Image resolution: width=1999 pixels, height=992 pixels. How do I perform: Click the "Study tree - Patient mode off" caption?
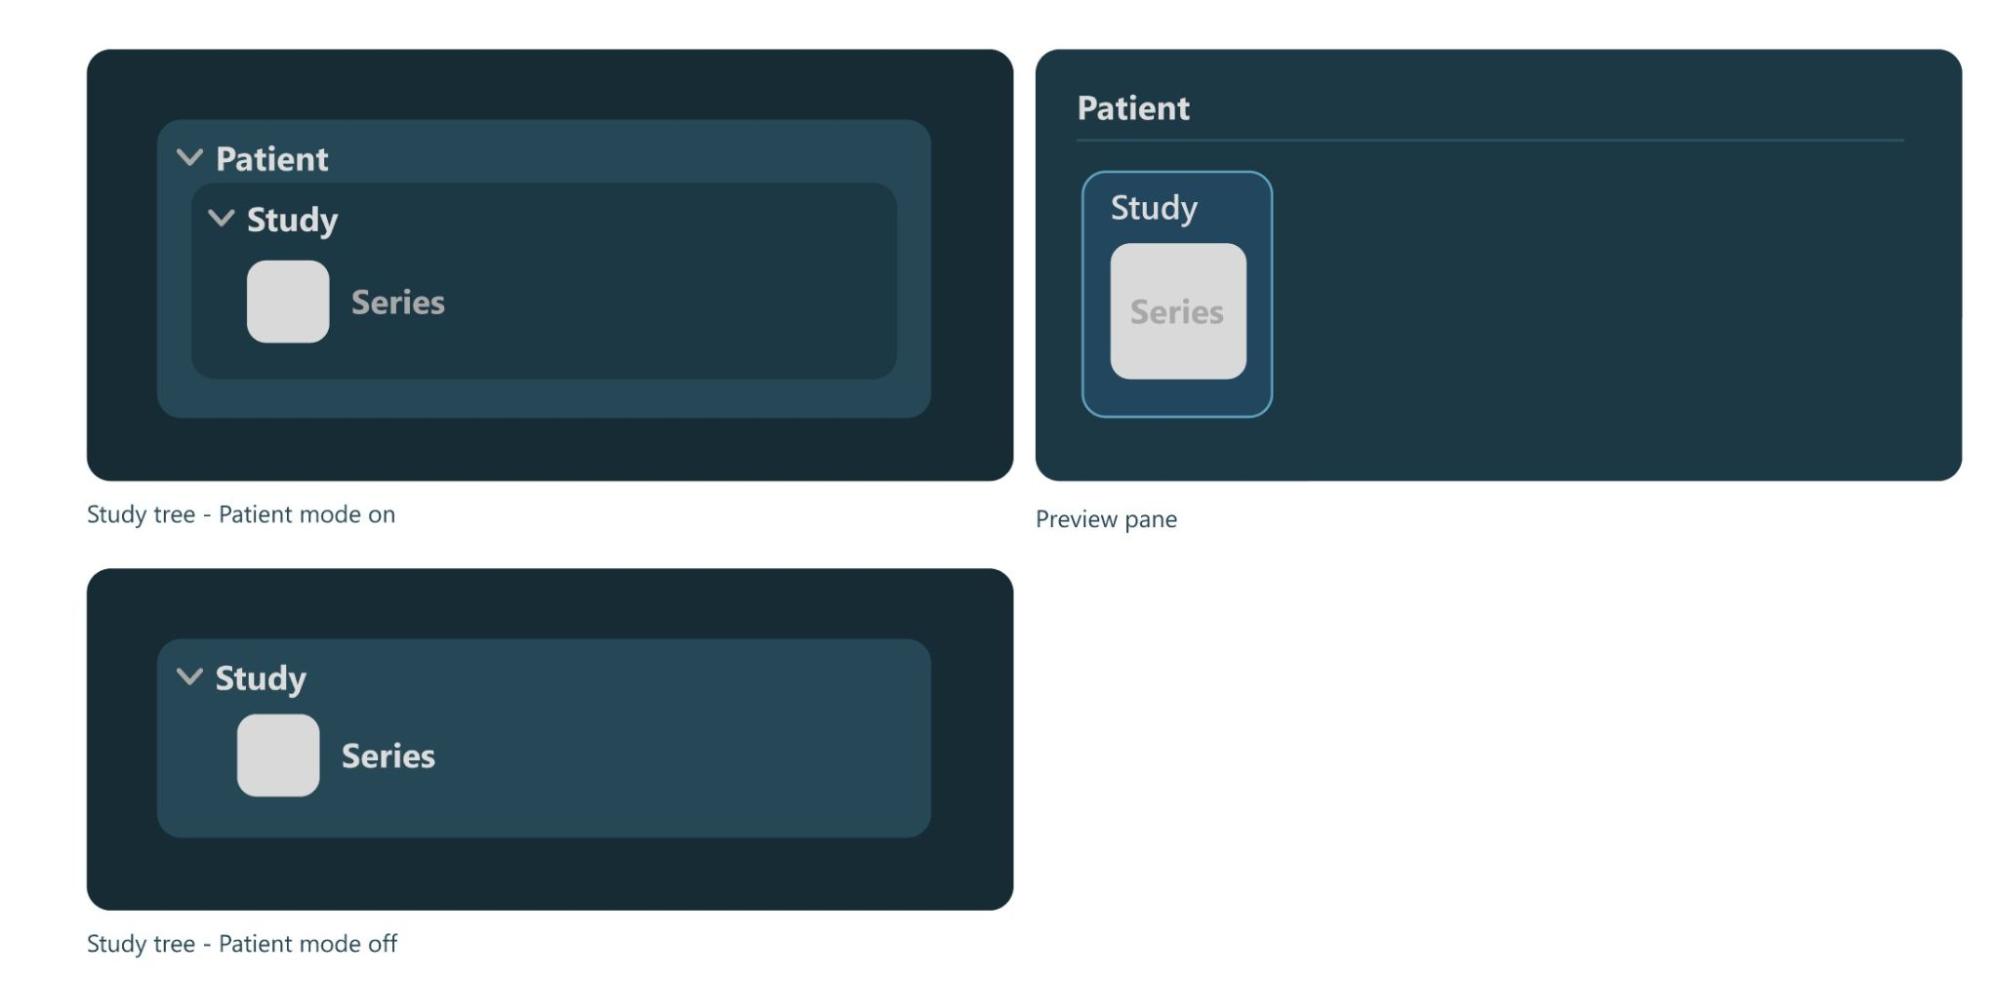pos(242,943)
